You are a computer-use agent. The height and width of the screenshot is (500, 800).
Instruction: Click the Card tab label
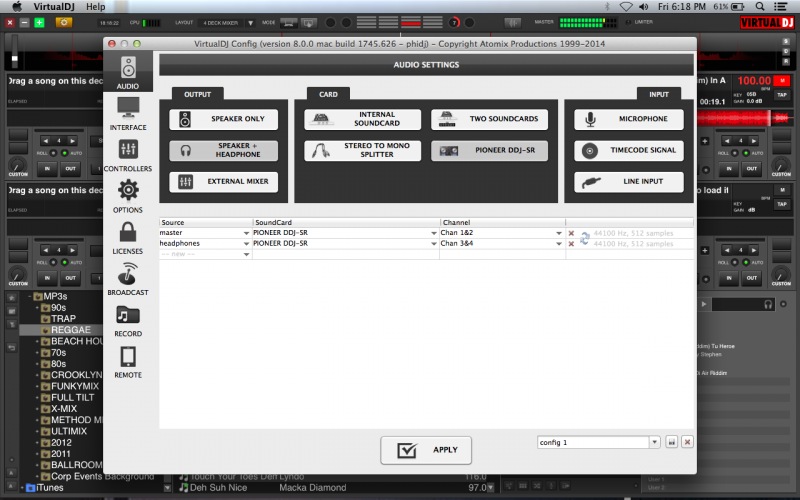tap(328, 94)
